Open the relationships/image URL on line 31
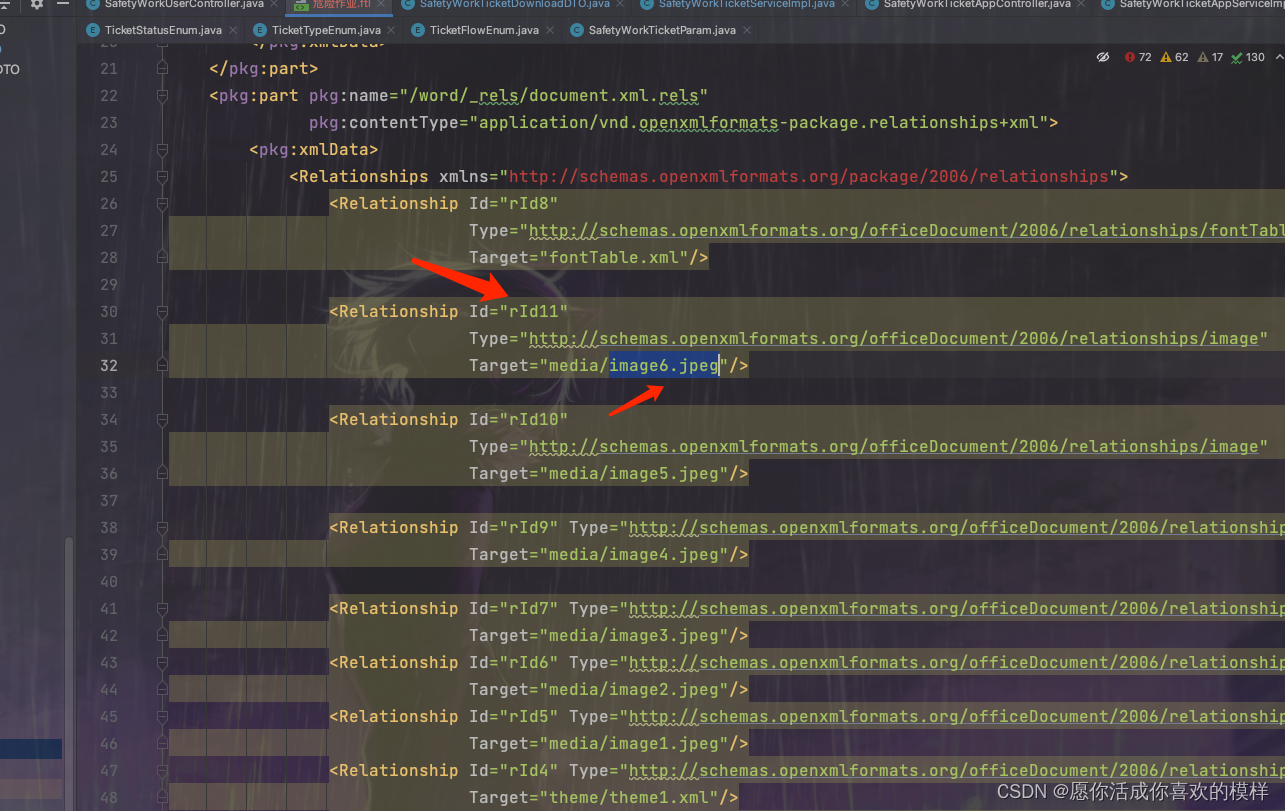This screenshot has height=811, width=1285. pos(893,339)
